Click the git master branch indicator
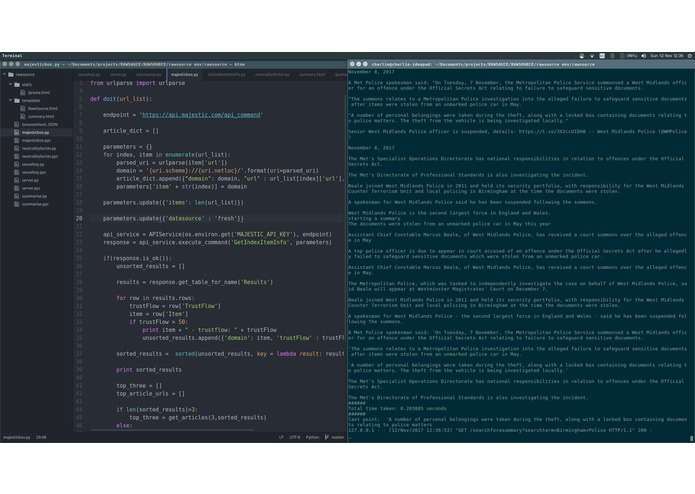Viewport: 695px width, 494px height. (x=335, y=437)
